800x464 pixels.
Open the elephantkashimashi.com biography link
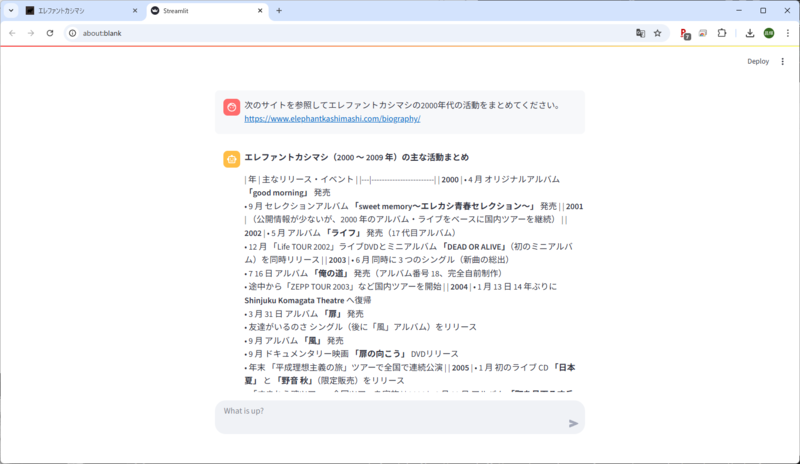click(x=332, y=118)
